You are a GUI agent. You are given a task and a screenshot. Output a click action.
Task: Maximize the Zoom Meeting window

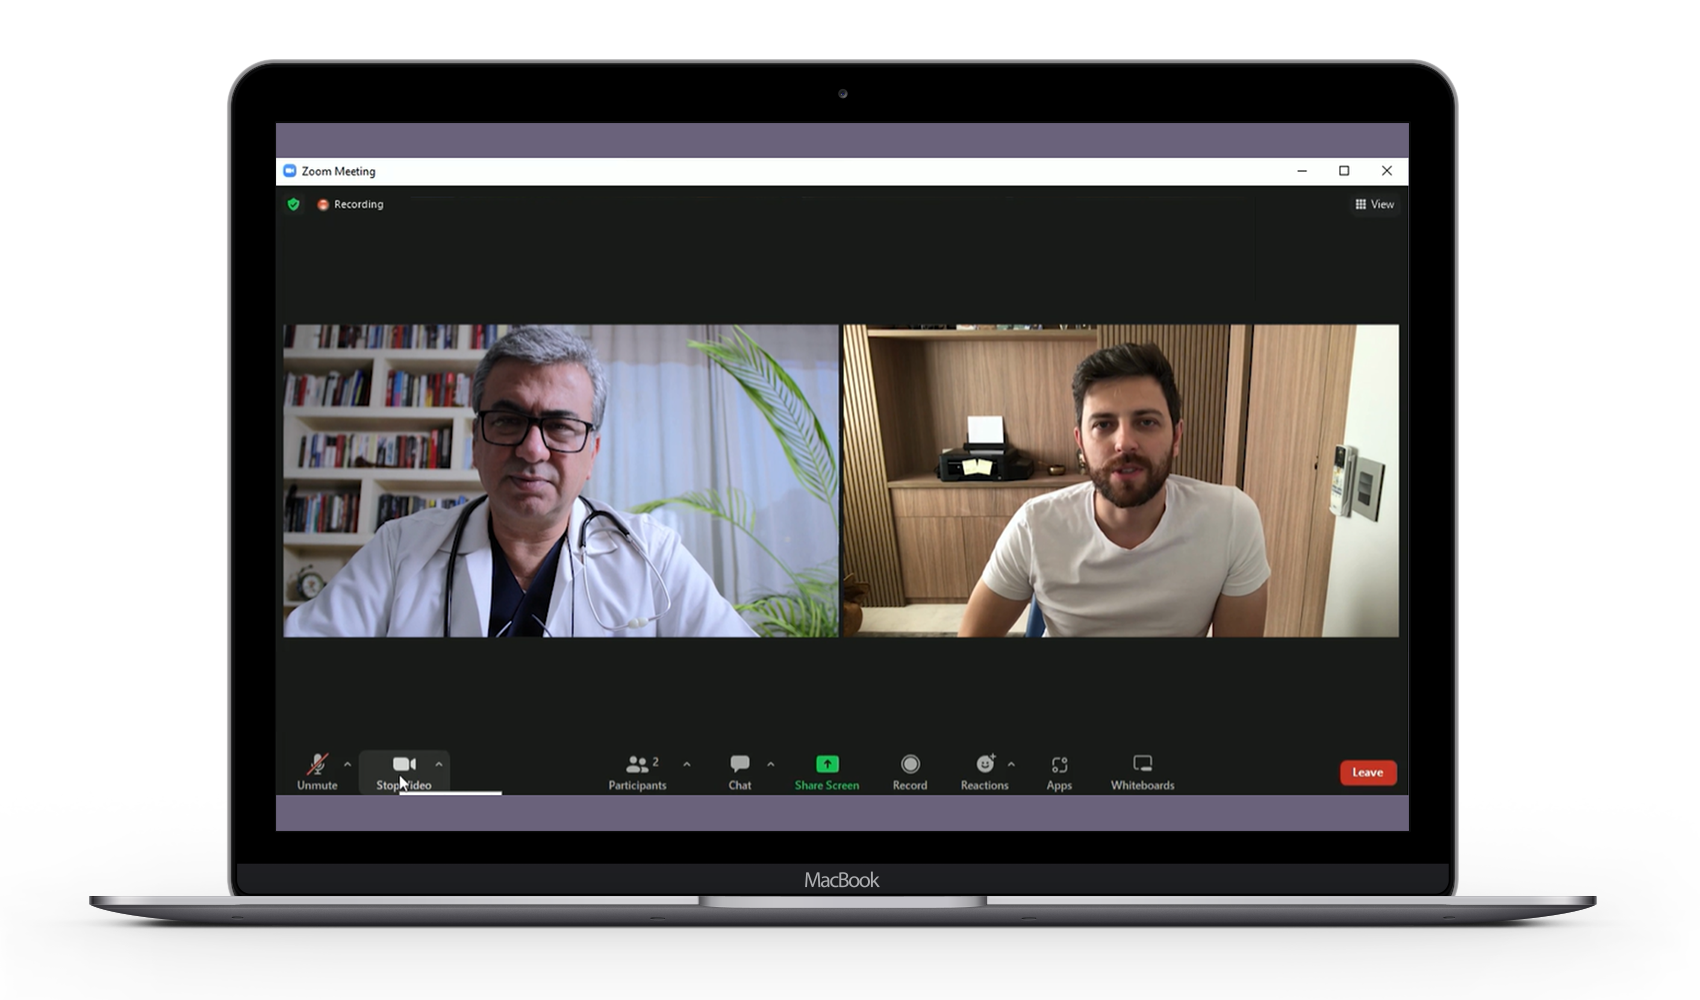click(1344, 171)
